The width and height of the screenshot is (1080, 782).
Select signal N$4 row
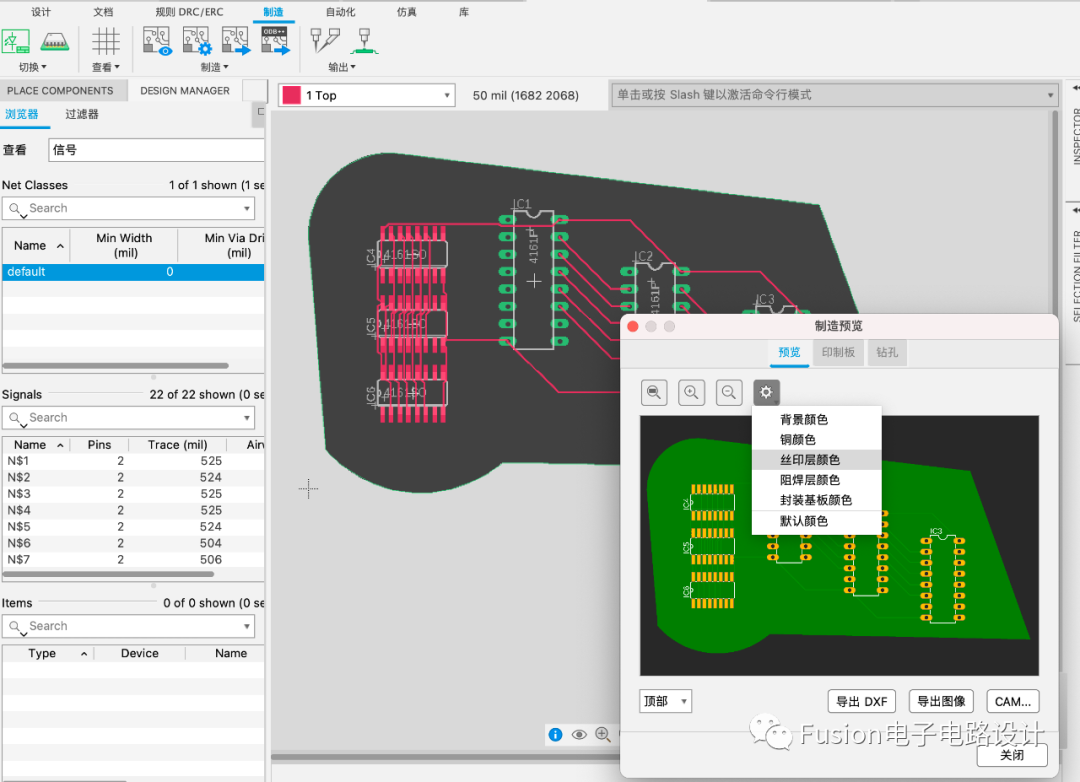tap(132, 511)
